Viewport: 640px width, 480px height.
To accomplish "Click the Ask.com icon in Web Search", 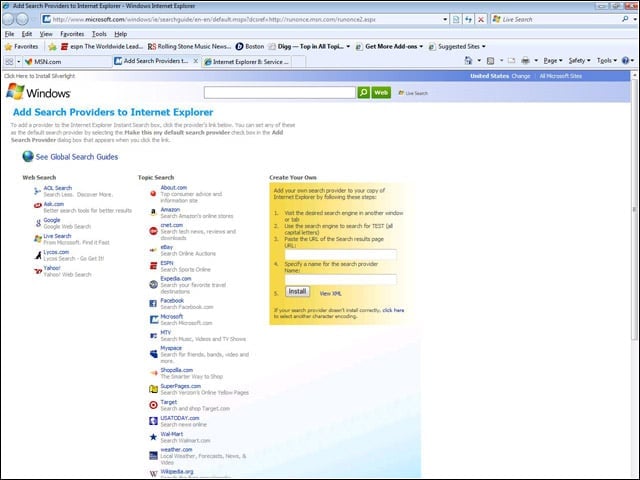I will pos(38,205).
